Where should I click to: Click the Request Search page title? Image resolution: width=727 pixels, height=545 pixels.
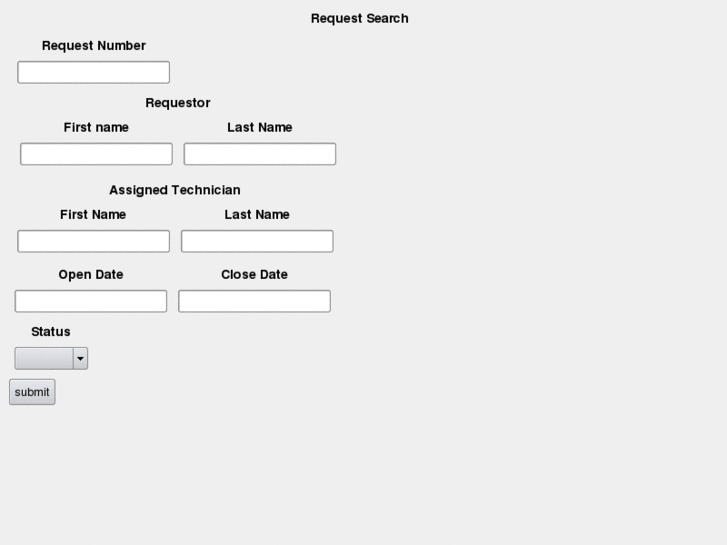[x=359, y=18]
